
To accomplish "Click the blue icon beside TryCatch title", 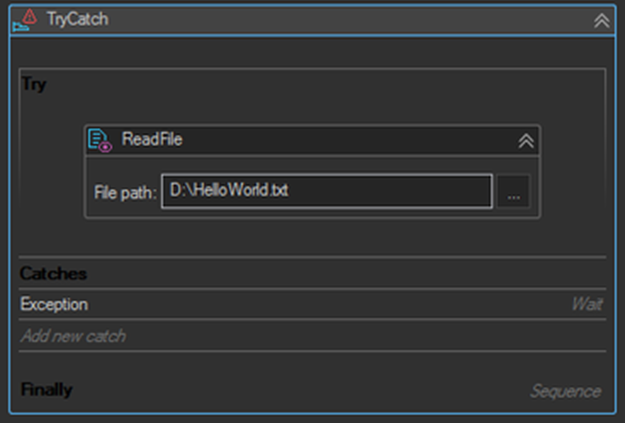I will click(20, 27).
